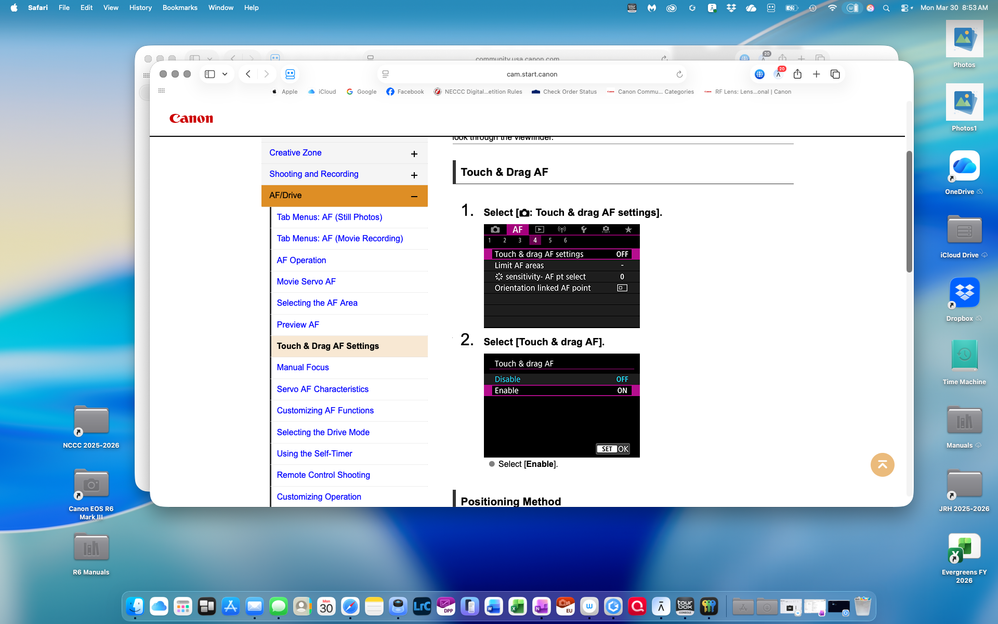Click the Canon logo

tap(191, 118)
